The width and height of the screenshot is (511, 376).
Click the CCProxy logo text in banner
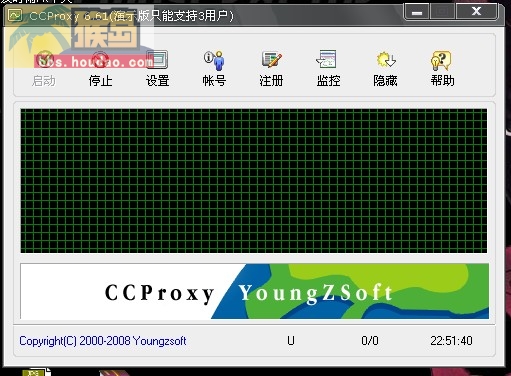pyautogui.click(x=159, y=293)
